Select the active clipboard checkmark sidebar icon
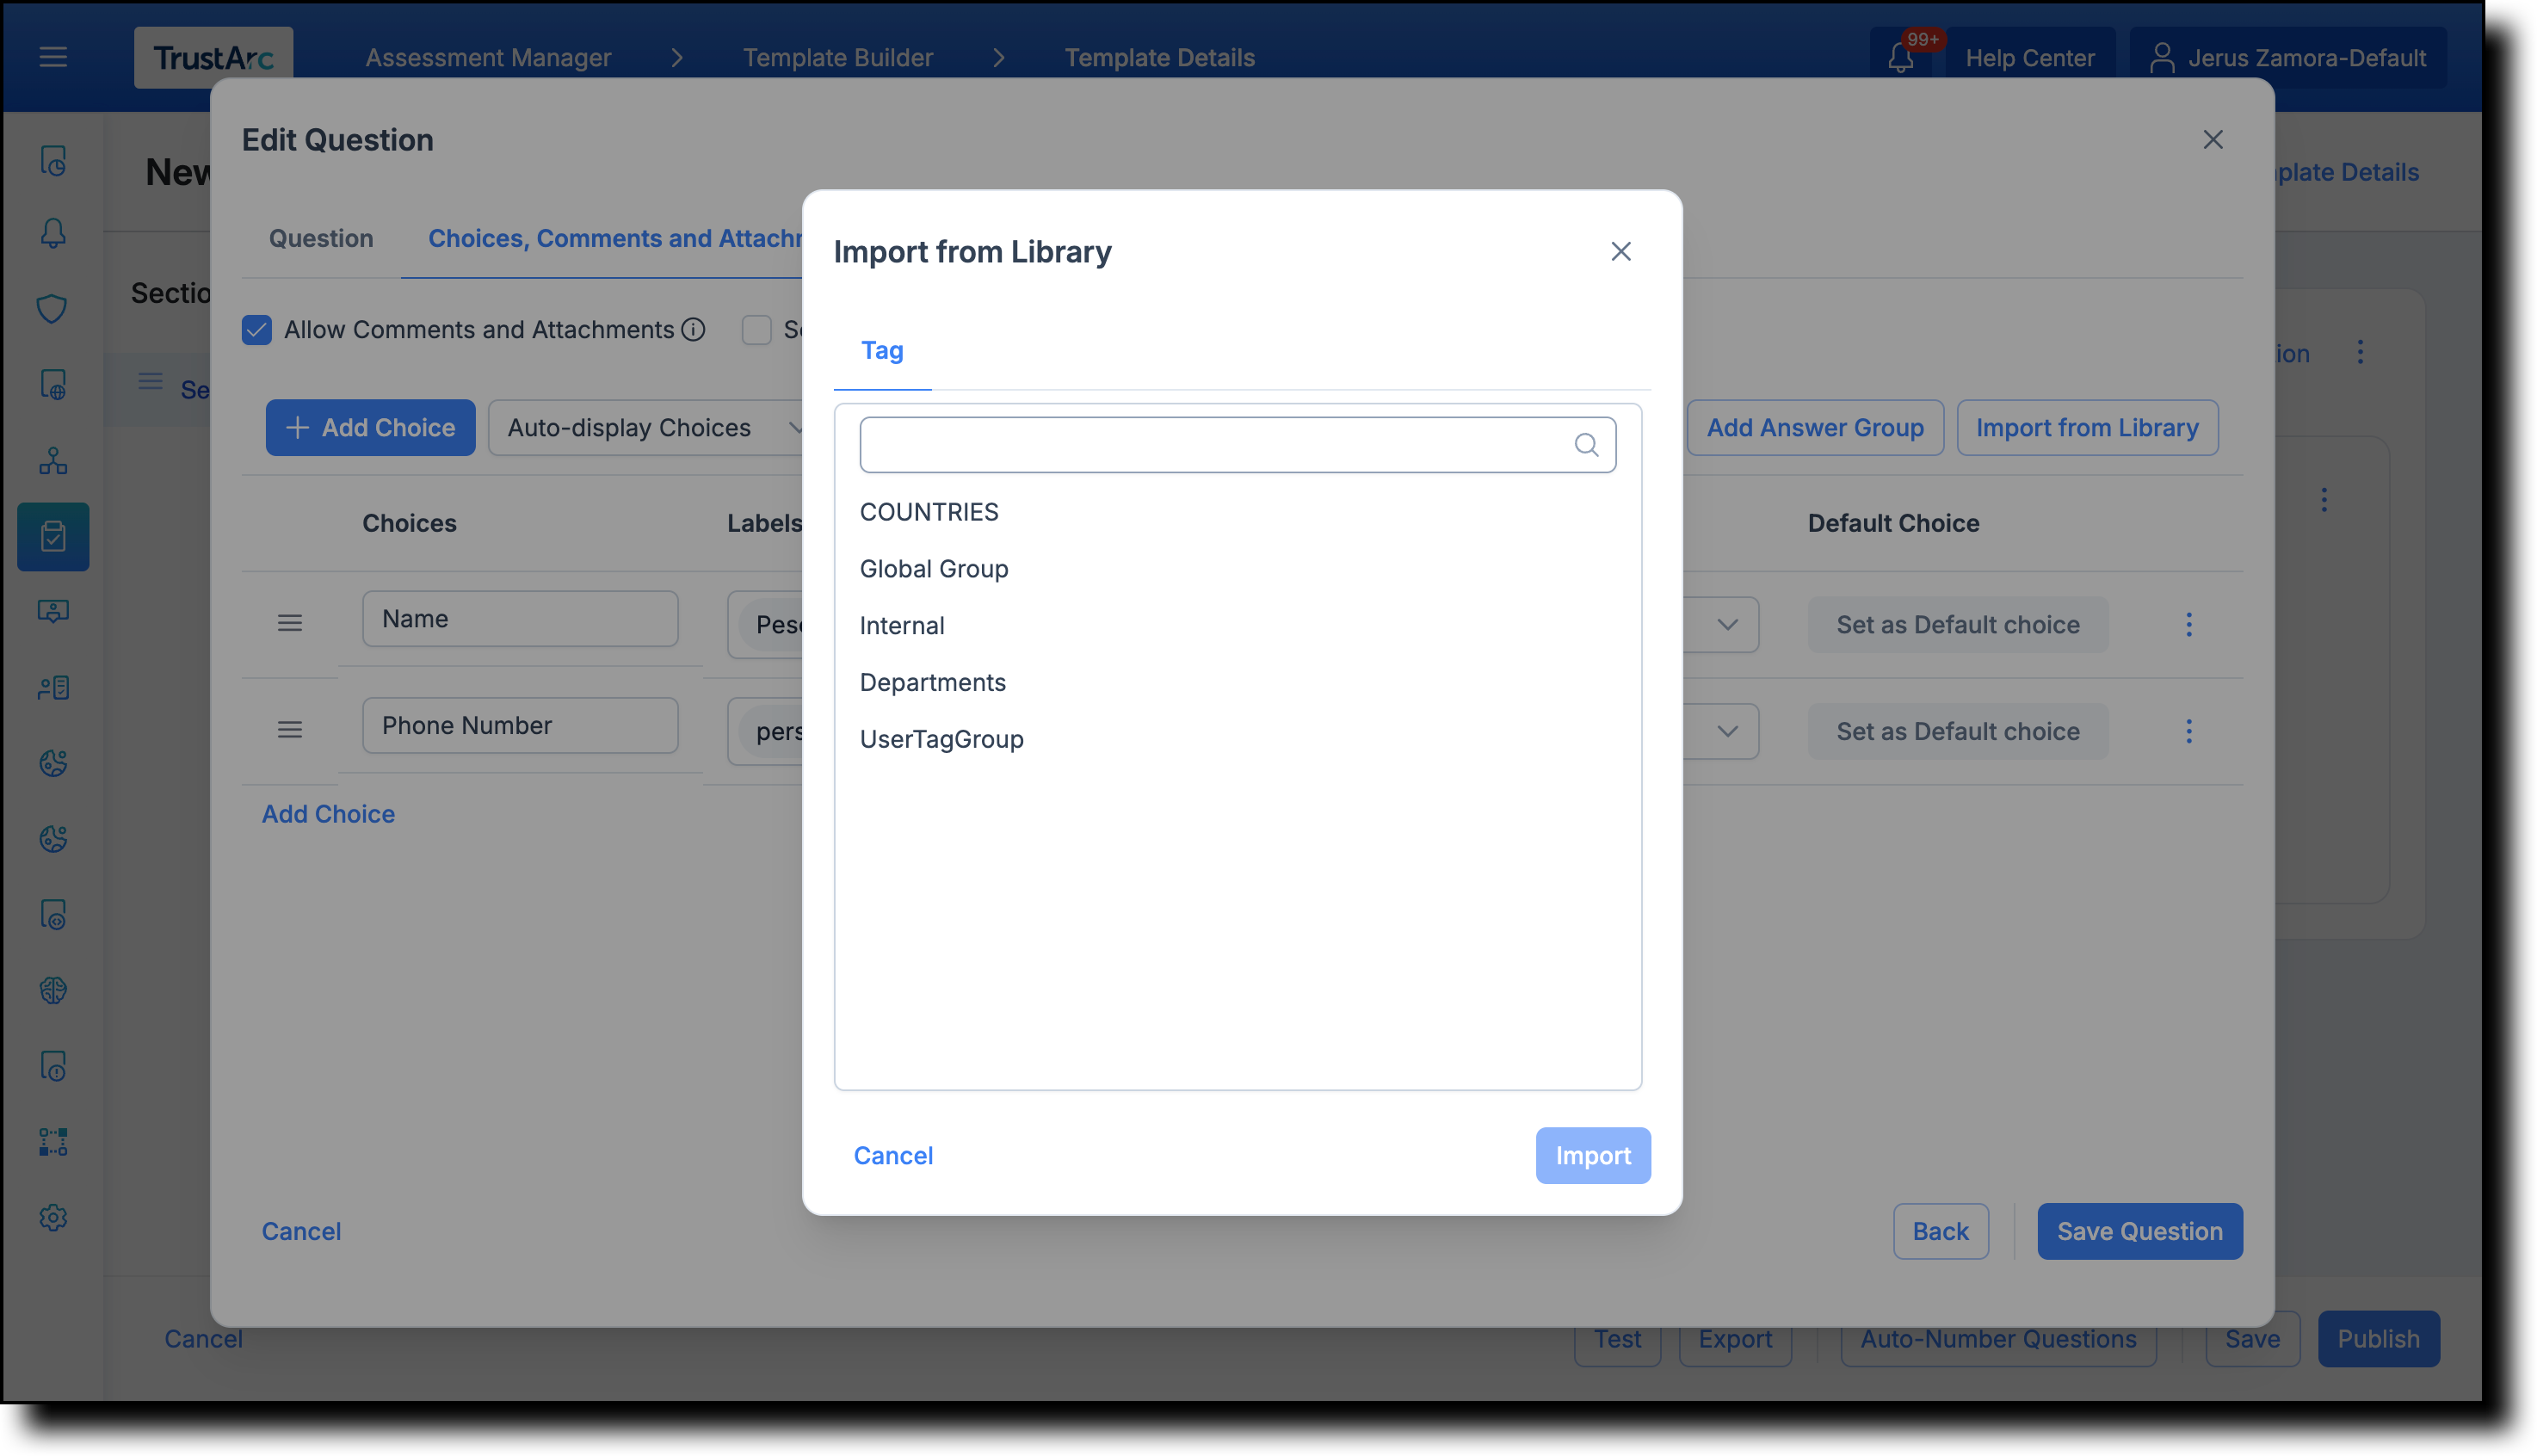The width and height of the screenshot is (2537, 1456). pyautogui.click(x=53, y=536)
